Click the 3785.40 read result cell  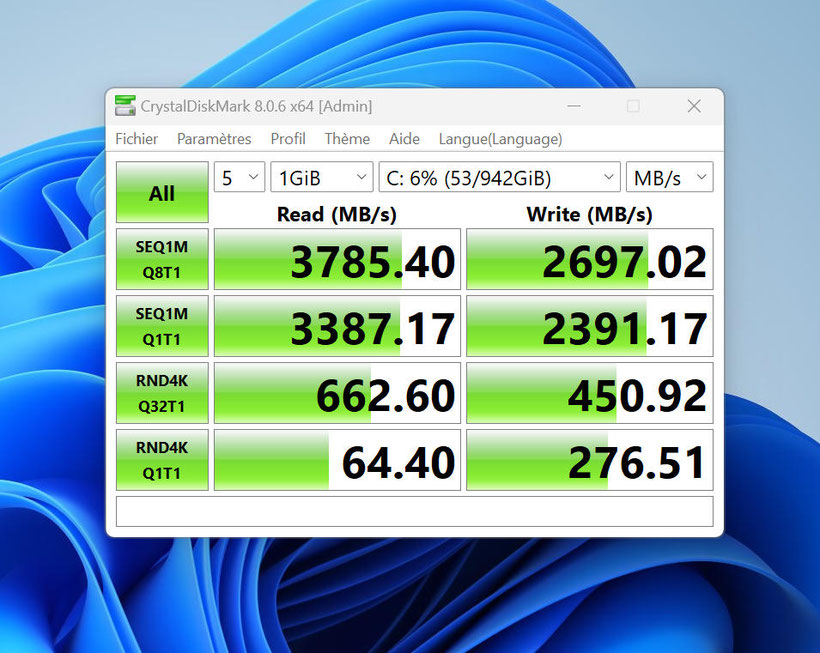point(337,259)
